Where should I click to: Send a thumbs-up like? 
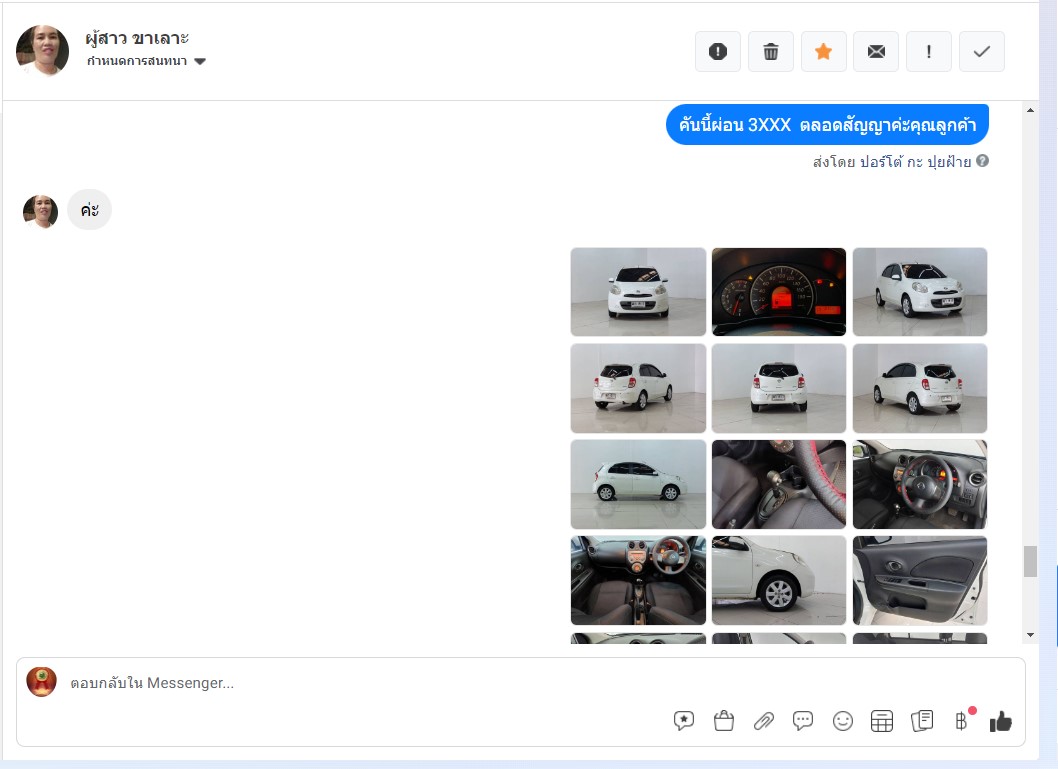tap(1001, 721)
